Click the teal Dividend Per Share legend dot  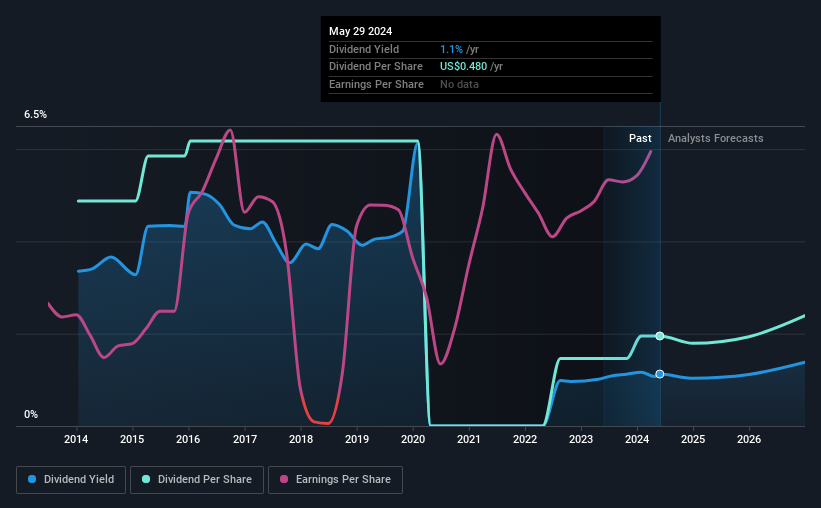146,479
